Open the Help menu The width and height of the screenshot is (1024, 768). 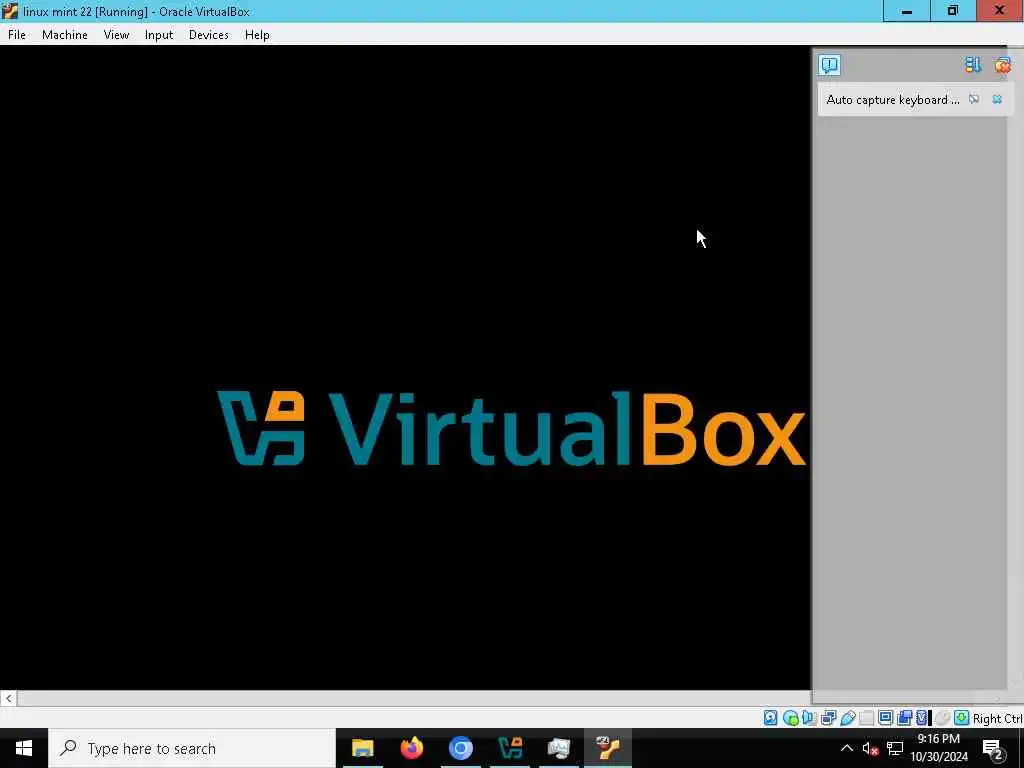257,35
